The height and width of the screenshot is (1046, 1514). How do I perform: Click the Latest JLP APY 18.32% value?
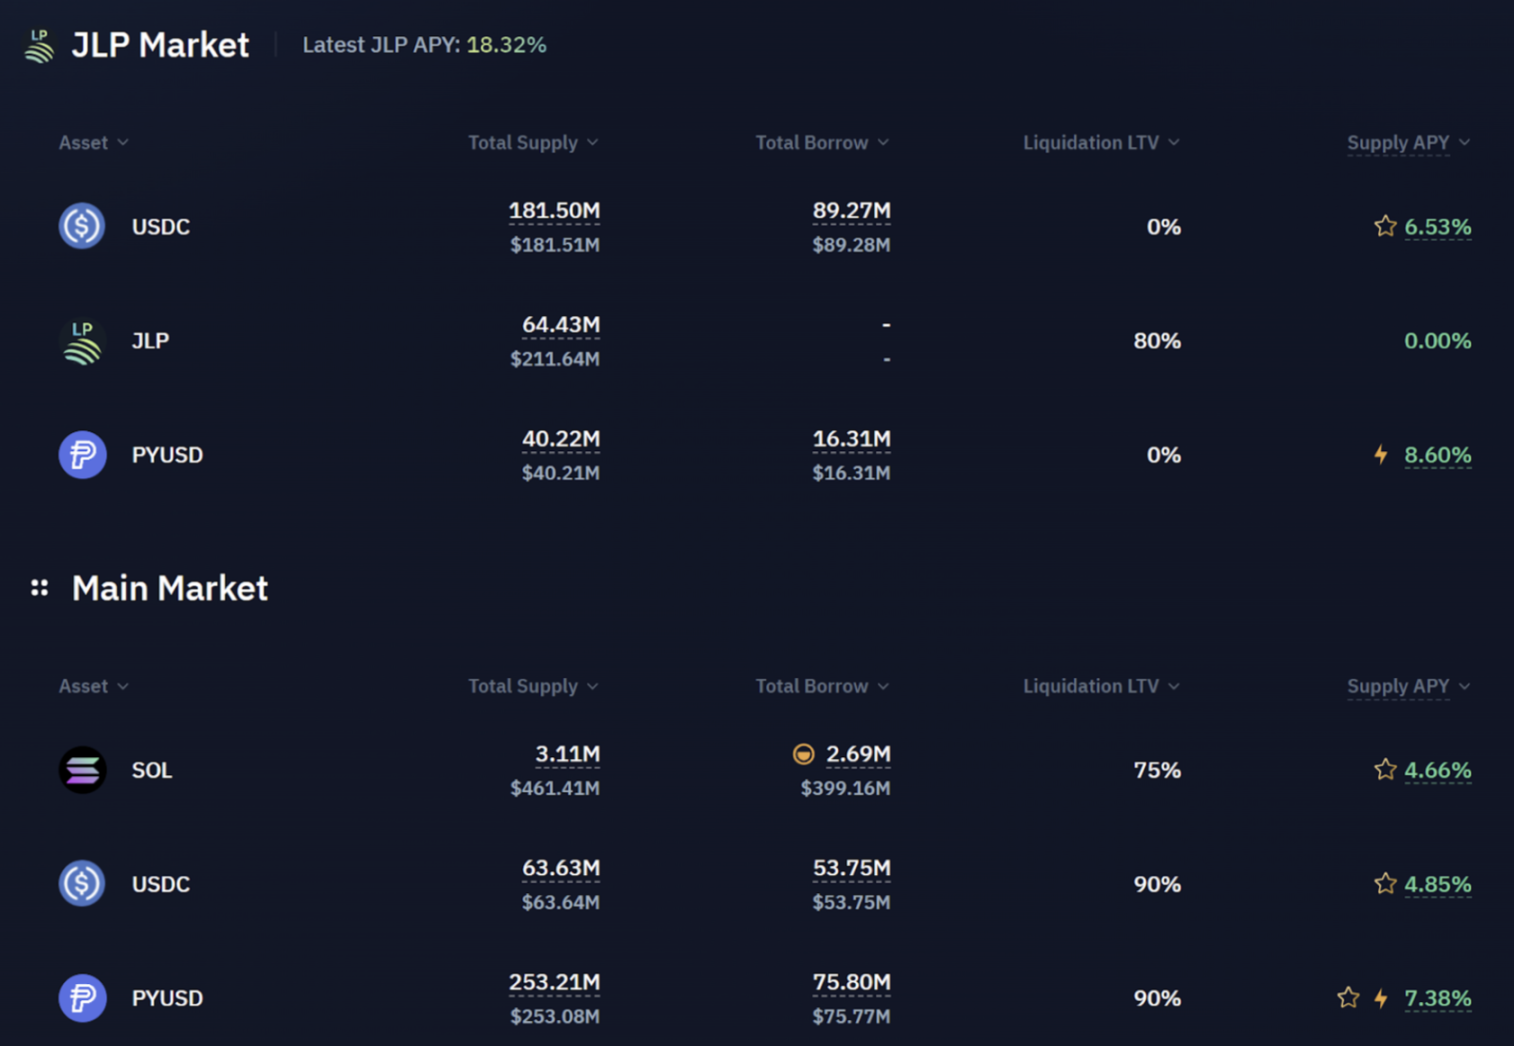(x=506, y=45)
